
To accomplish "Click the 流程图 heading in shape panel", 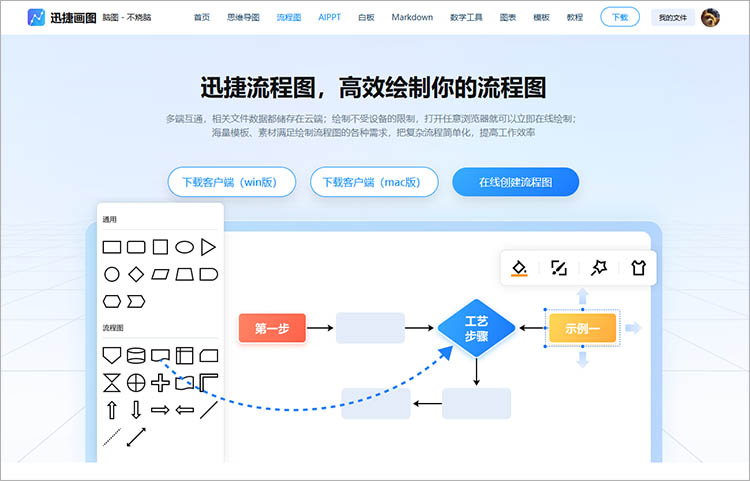I will [113, 328].
